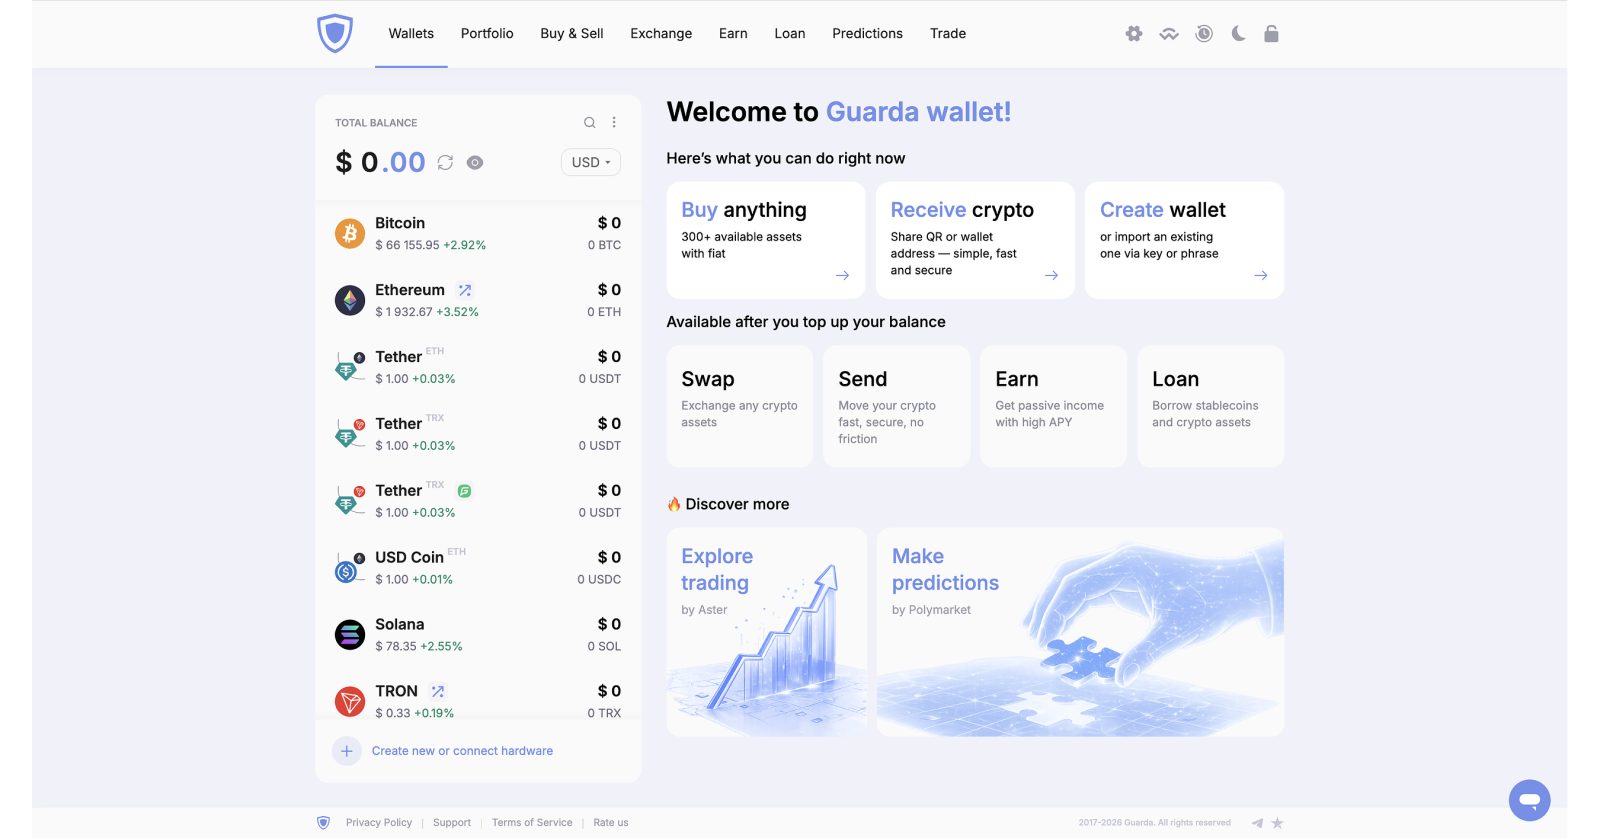1600x838 pixels.
Task: Select Loan in the top navigation
Action: pyautogui.click(x=790, y=34)
